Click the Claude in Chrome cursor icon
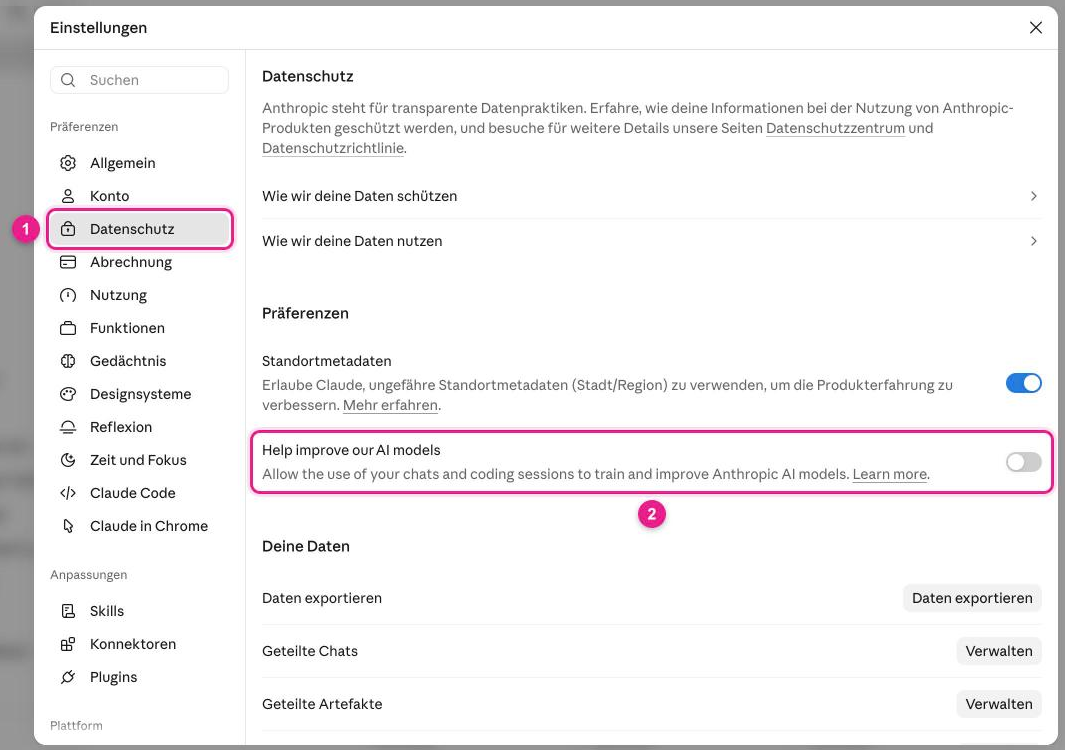Image resolution: width=1065 pixels, height=750 pixels. point(68,526)
